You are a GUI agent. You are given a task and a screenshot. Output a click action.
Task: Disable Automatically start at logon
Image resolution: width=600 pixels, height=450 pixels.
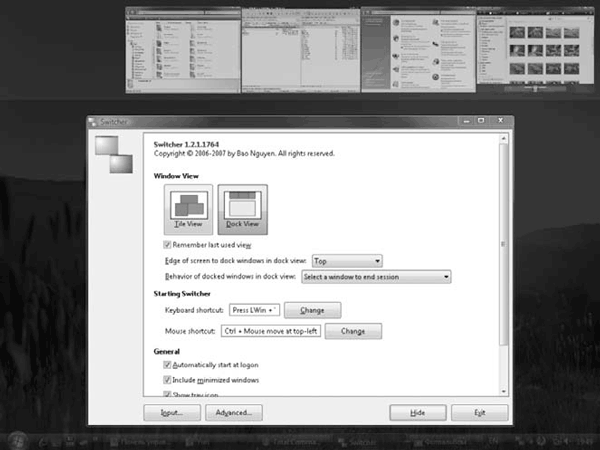pos(166,365)
